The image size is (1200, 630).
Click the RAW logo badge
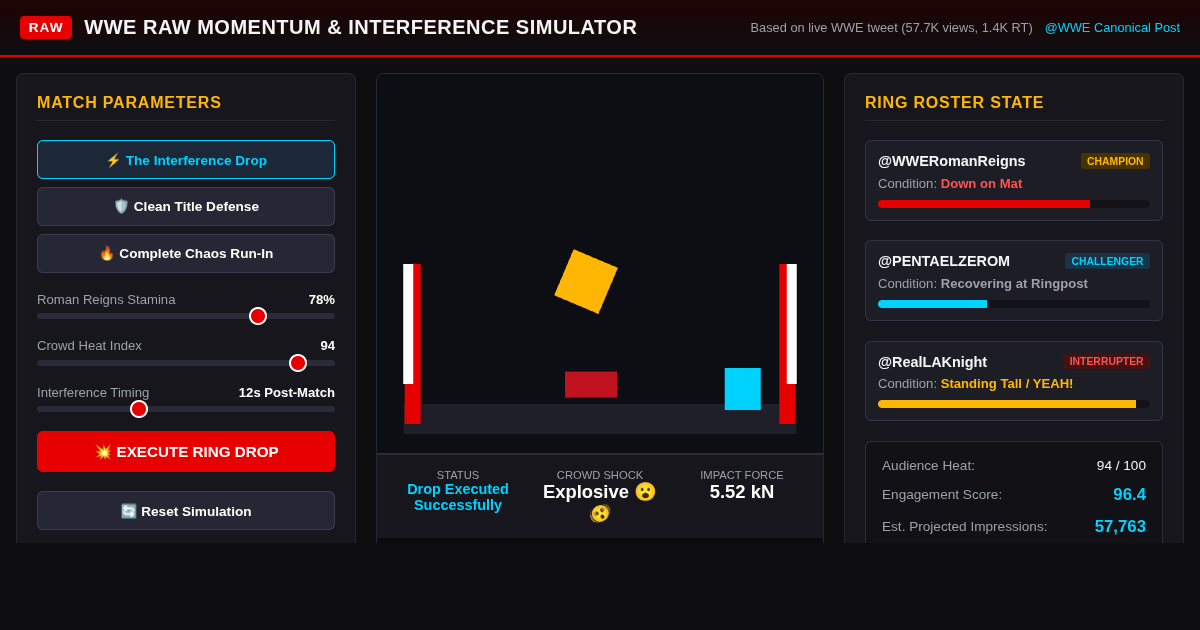point(46,28)
